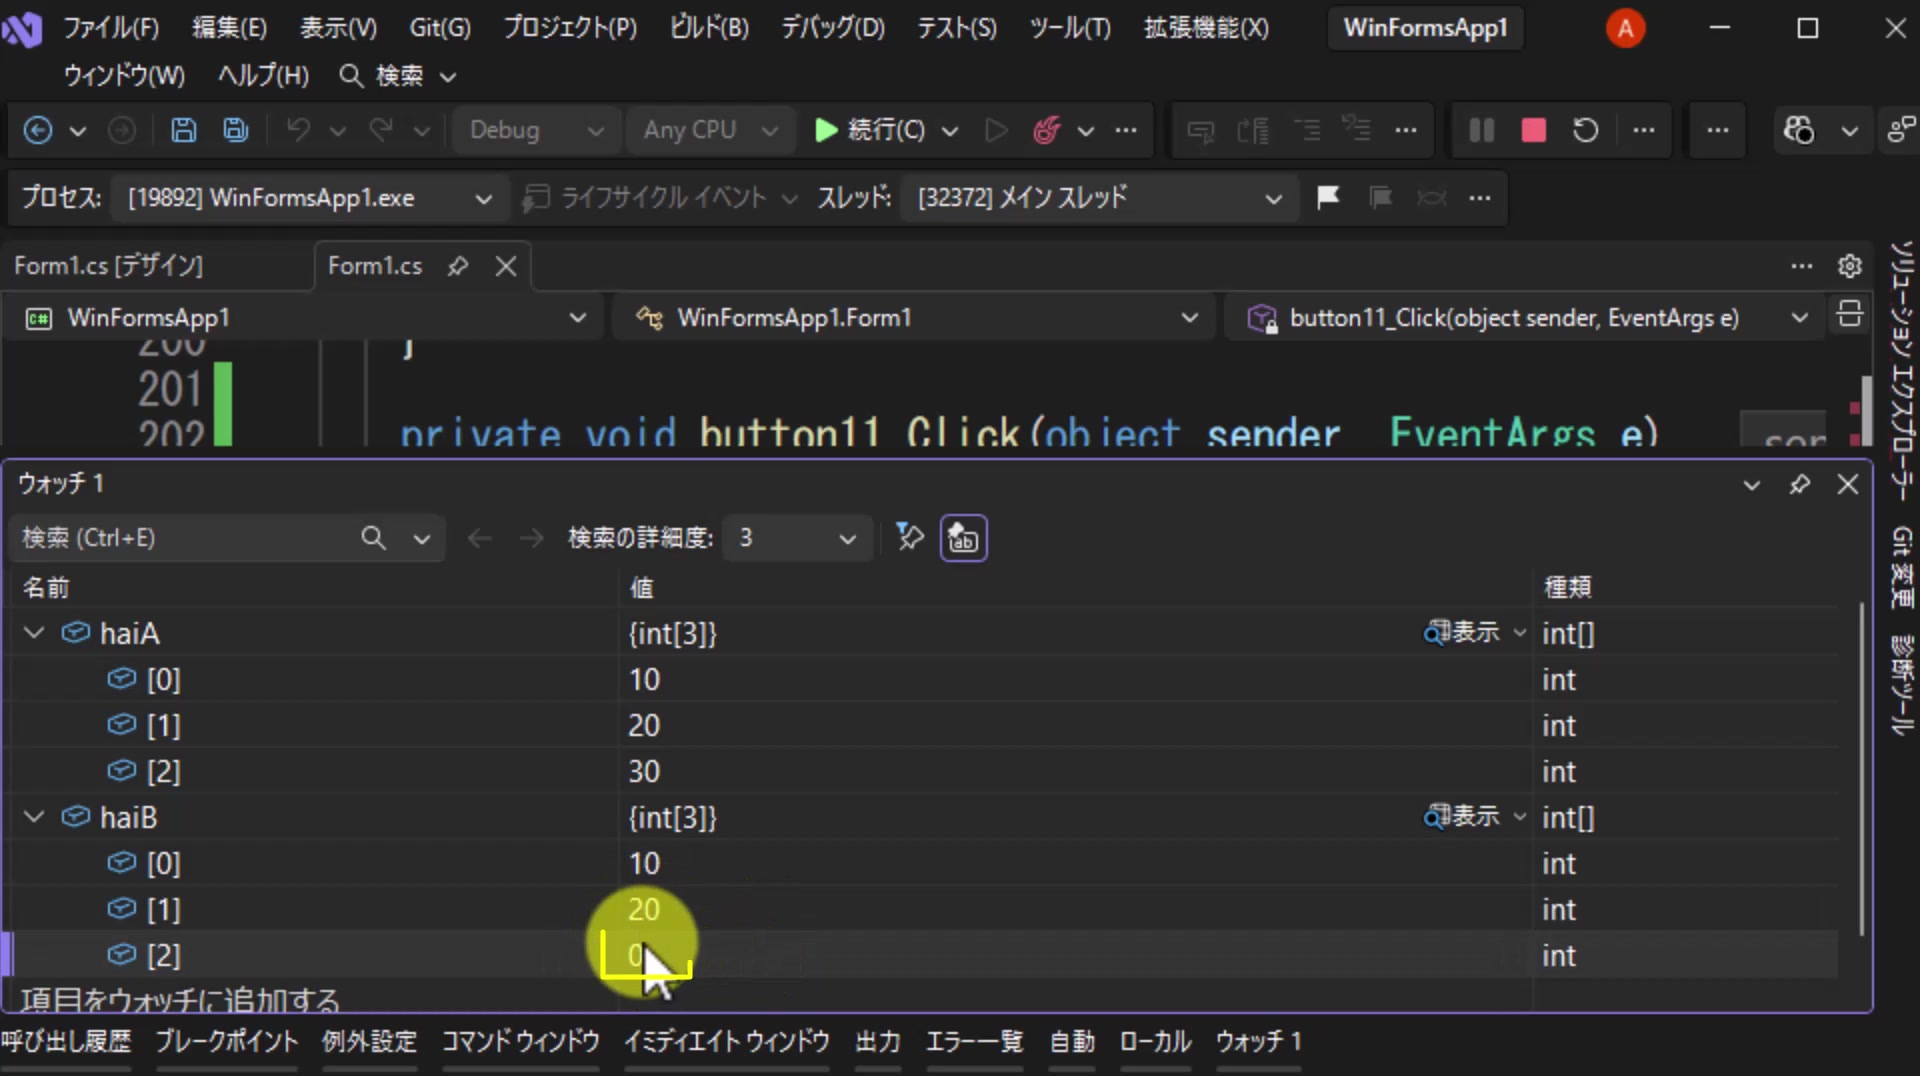Click the thread flag icon

pos(1328,197)
